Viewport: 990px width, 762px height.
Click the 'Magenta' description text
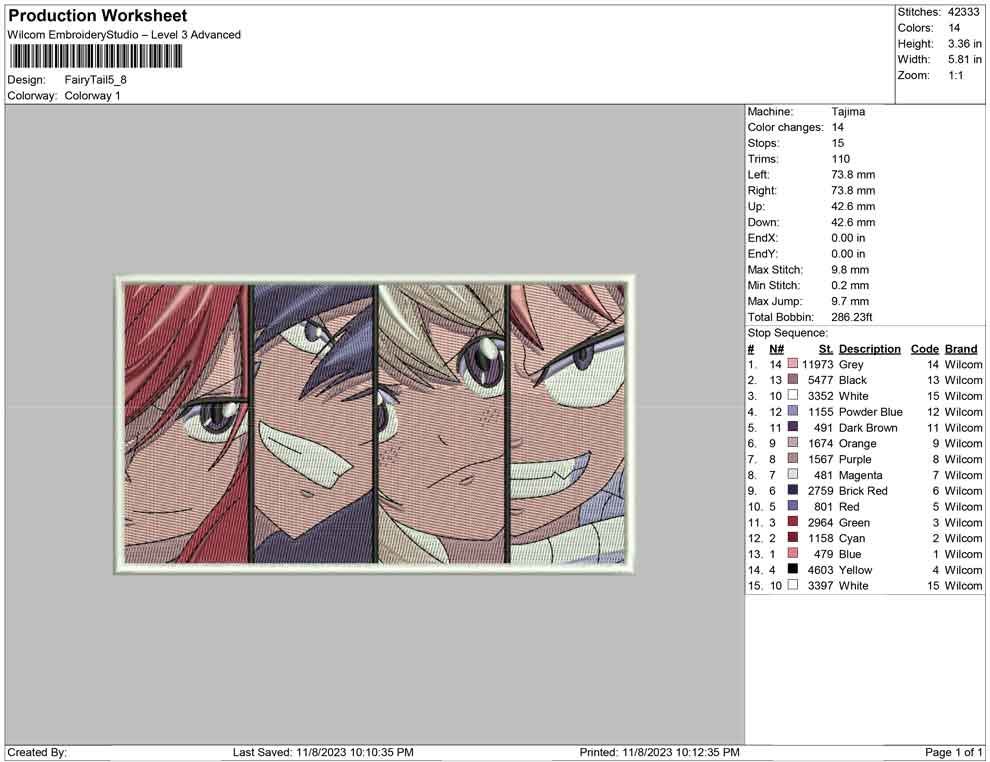861,475
